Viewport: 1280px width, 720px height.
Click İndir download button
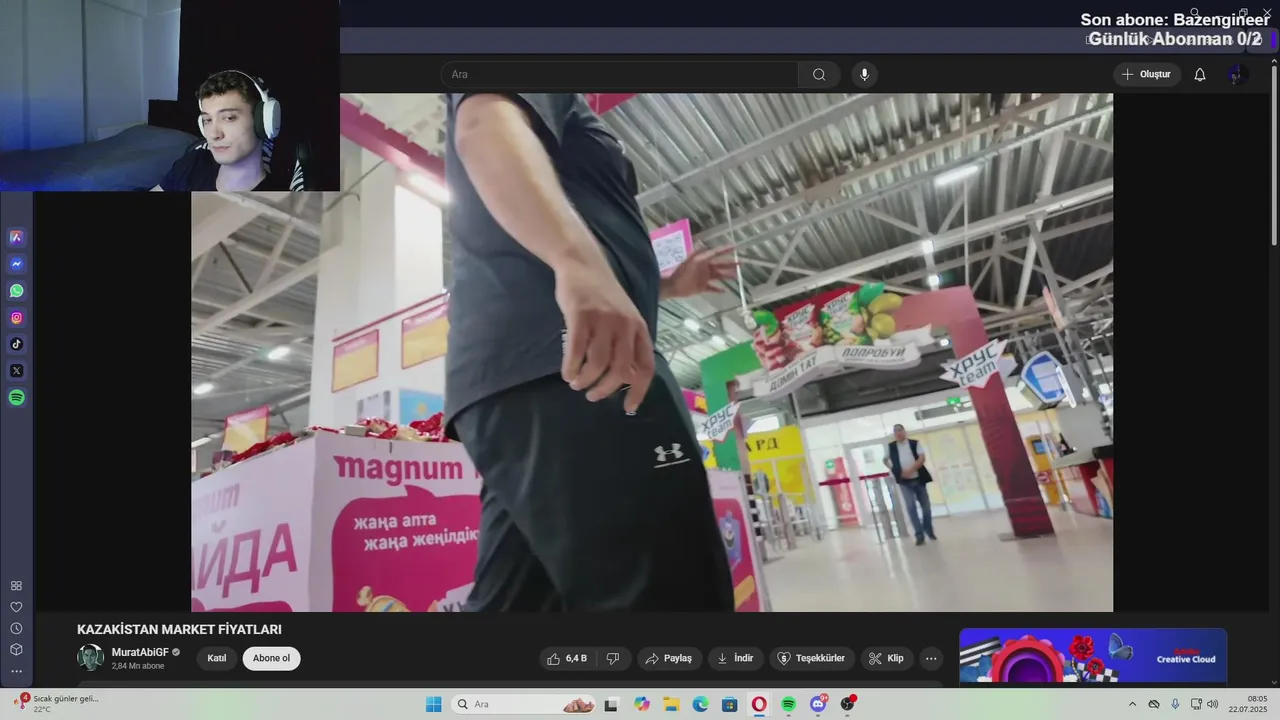point(736,658)
